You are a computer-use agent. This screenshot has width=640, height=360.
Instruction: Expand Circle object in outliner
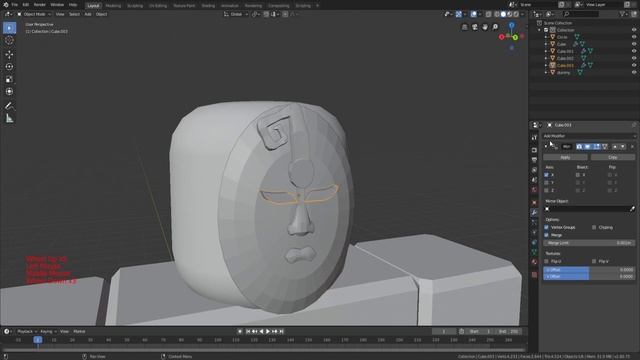click(x=546, y=37)
